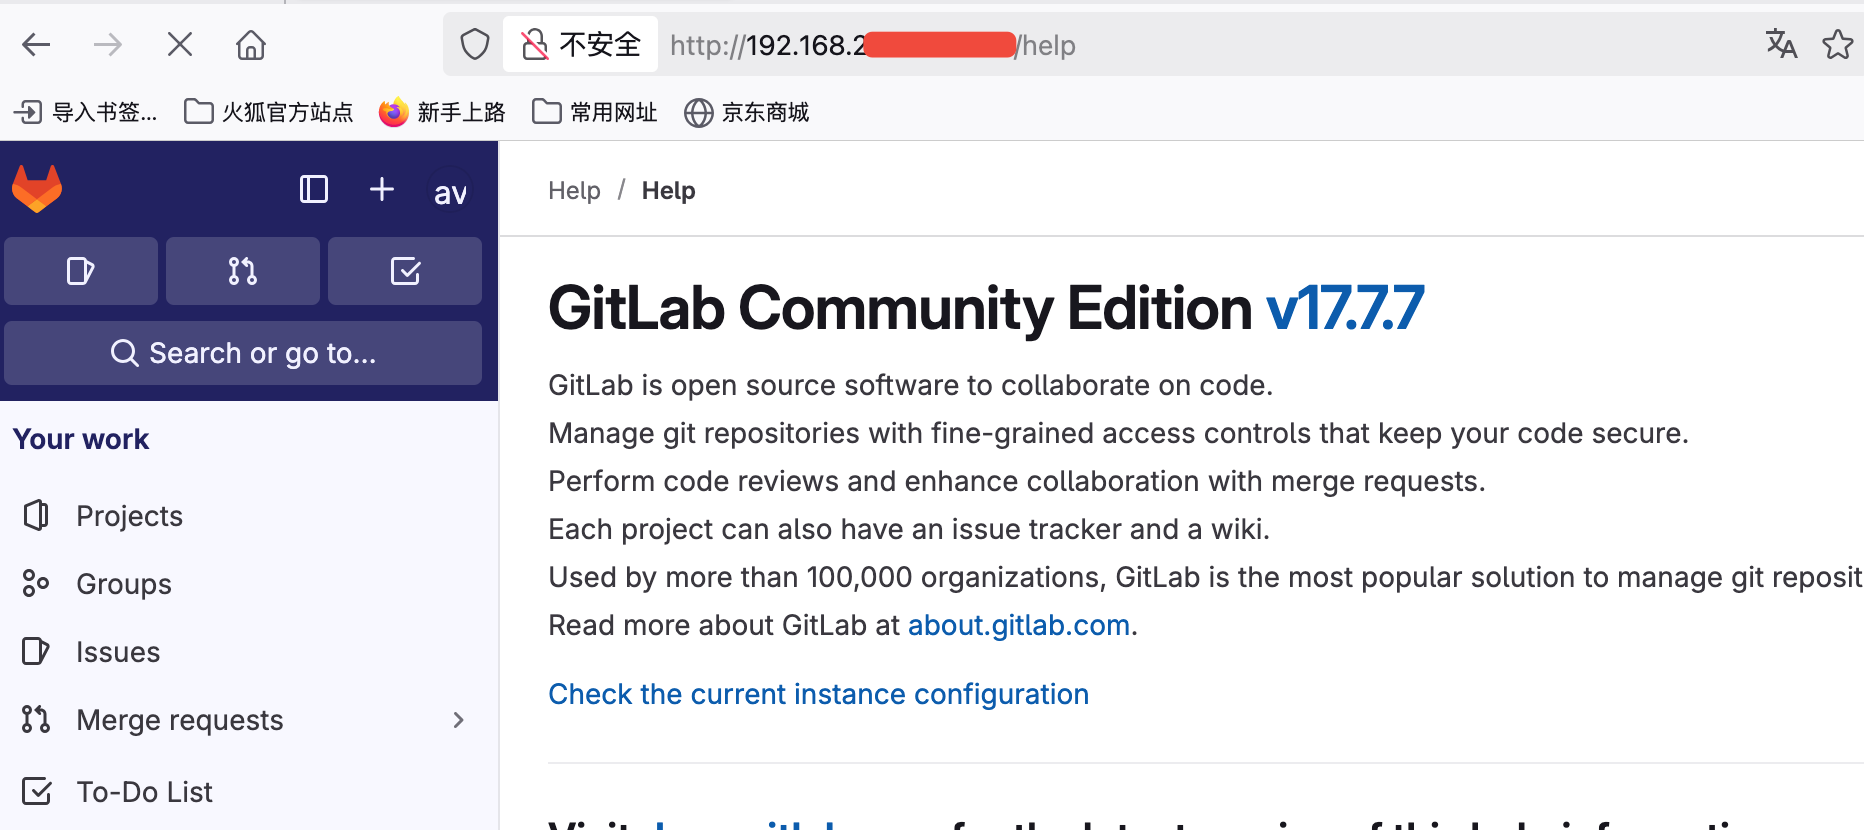1864x830 pixels.
Task: Click the browser home icon
Action: (x=250, y=45)
